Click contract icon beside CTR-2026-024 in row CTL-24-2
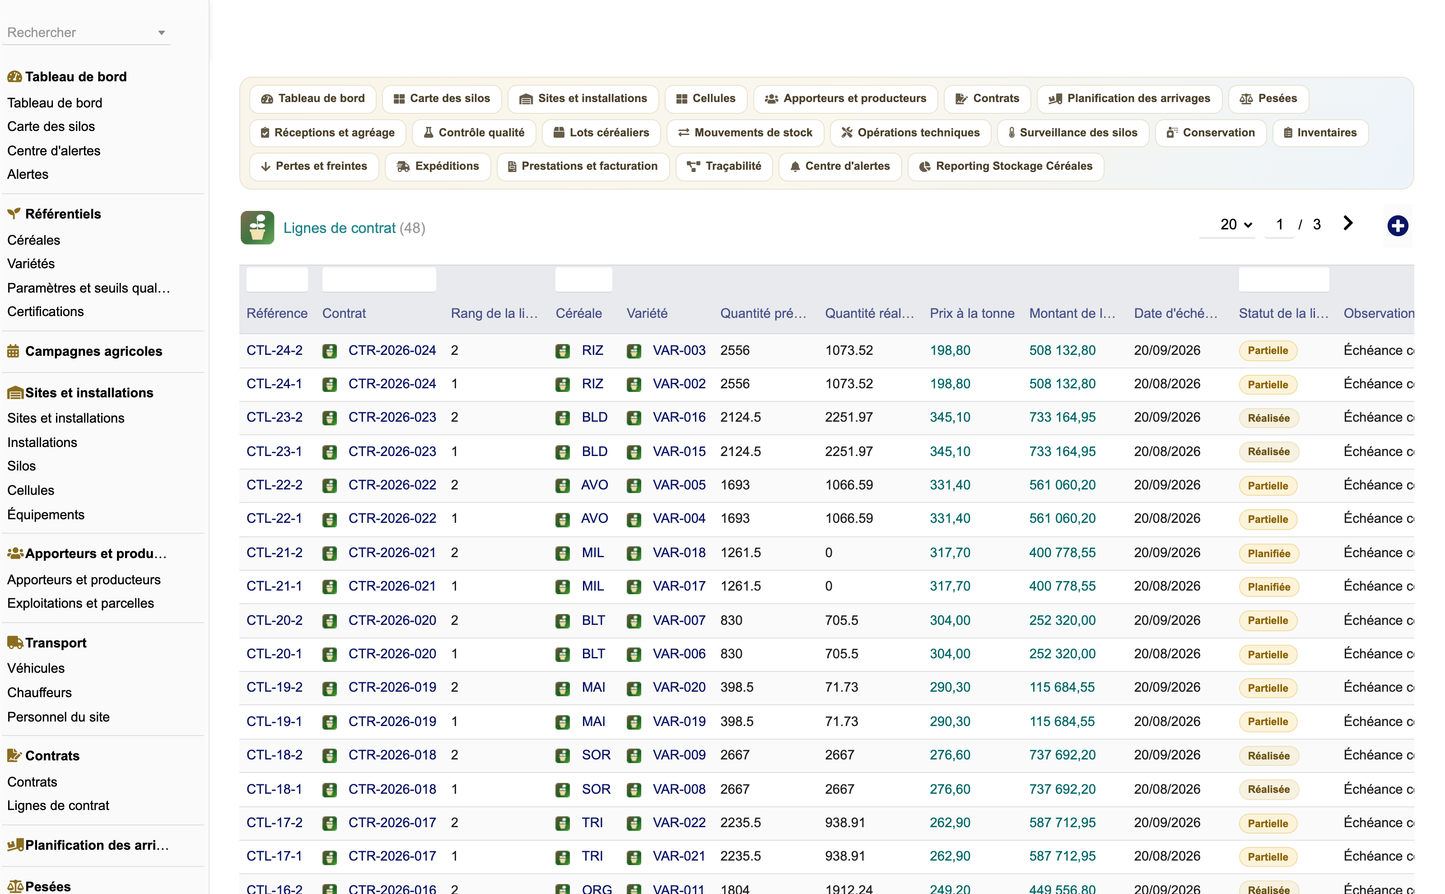1445x894 pixels. (330, 351)
